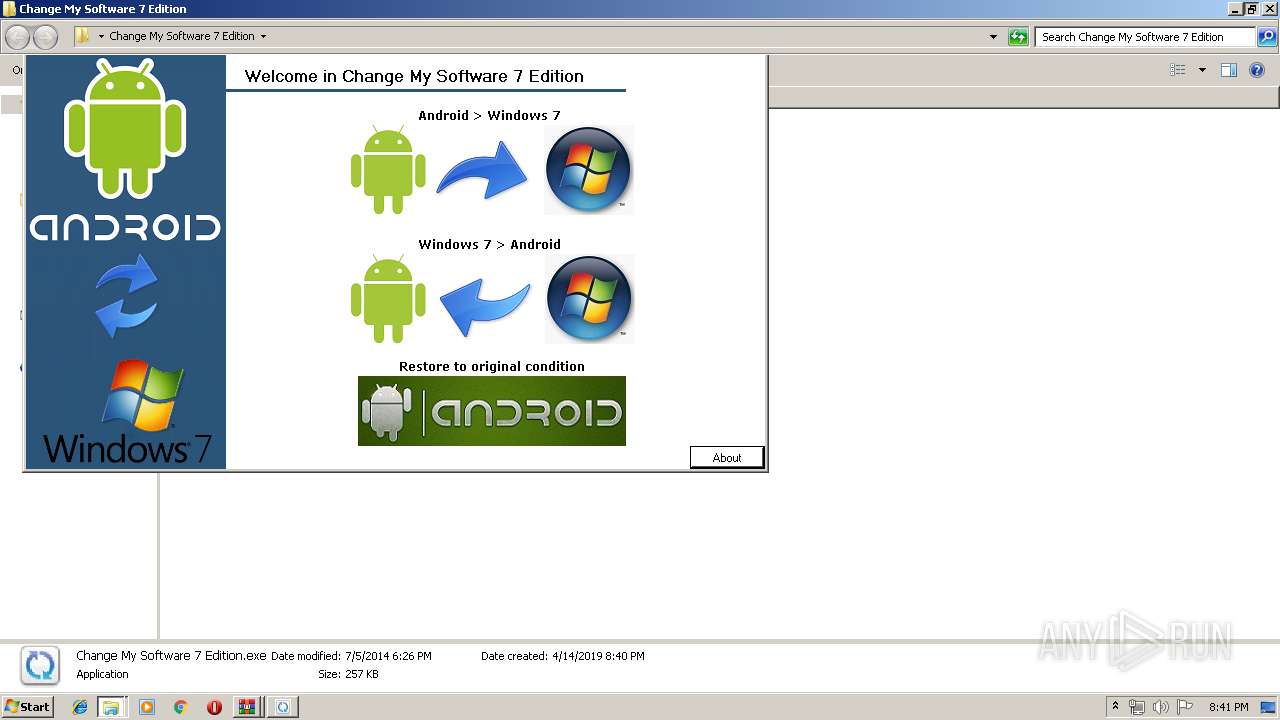The height and width of the screenshot is (720, 1280).
Task: Open volume control in tray
Action: [1161, 707]
